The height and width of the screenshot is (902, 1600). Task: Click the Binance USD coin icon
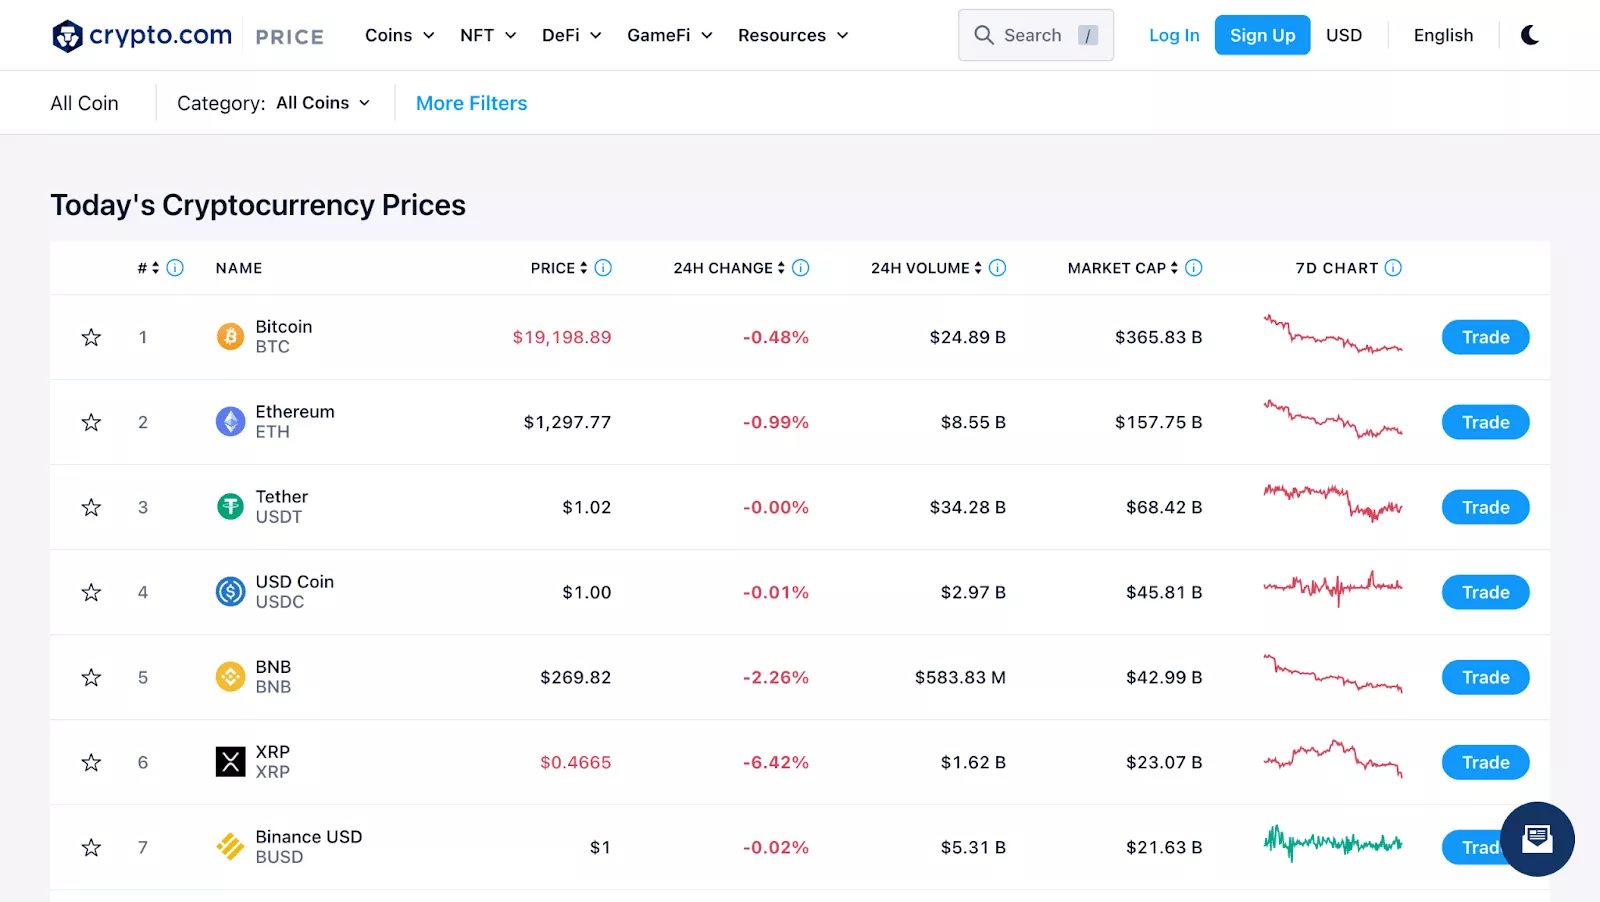pos(230,847)
